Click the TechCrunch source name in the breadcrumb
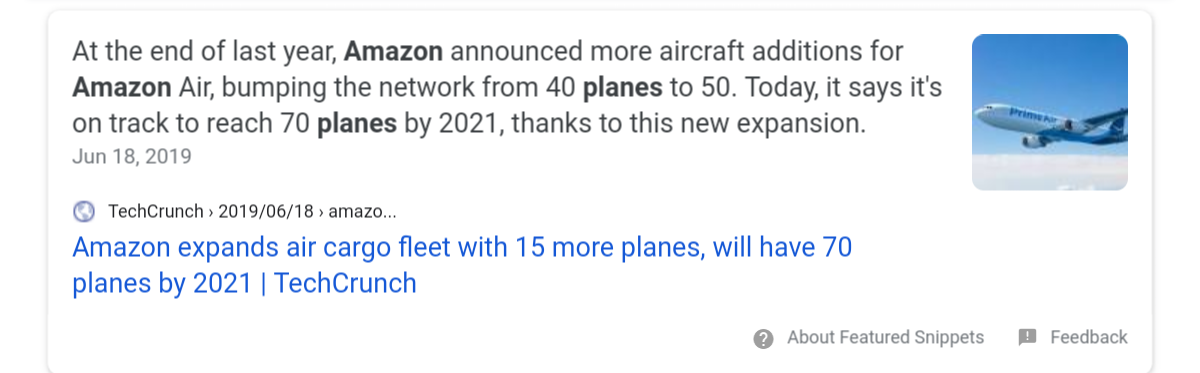Screen dimensions: 1200x373 point(155,211)
